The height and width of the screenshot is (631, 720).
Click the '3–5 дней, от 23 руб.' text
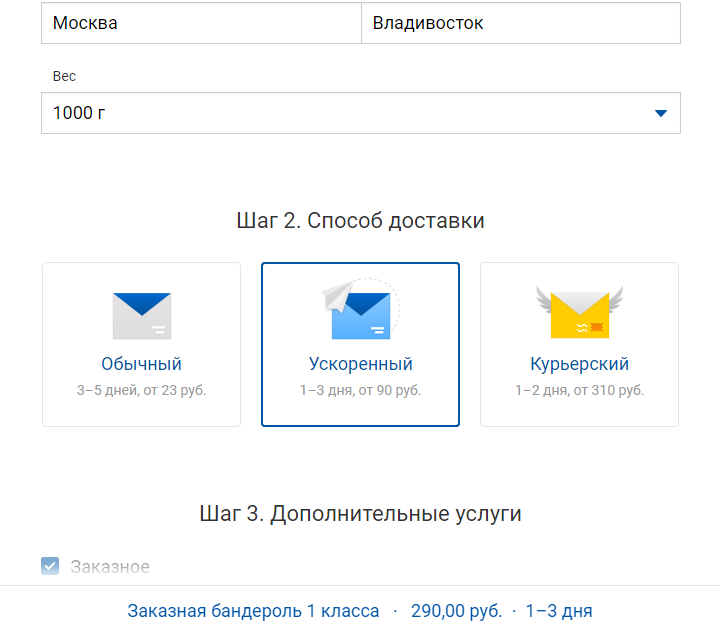141,390
